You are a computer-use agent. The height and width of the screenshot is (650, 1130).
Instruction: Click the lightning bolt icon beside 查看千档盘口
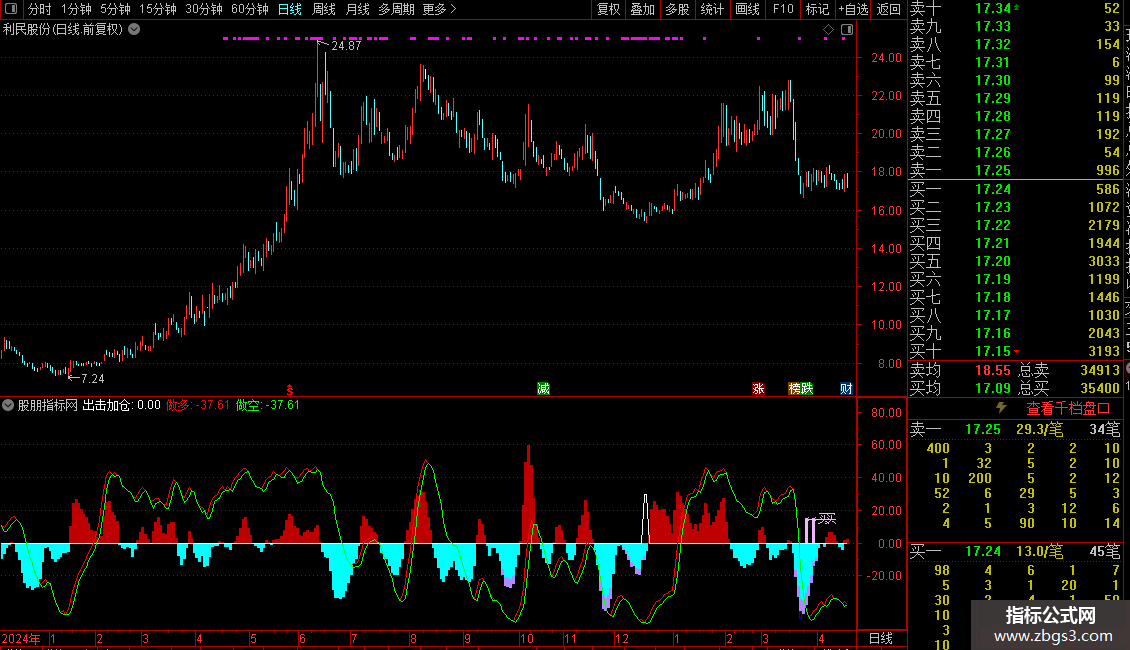click(x=1001, y=408)
